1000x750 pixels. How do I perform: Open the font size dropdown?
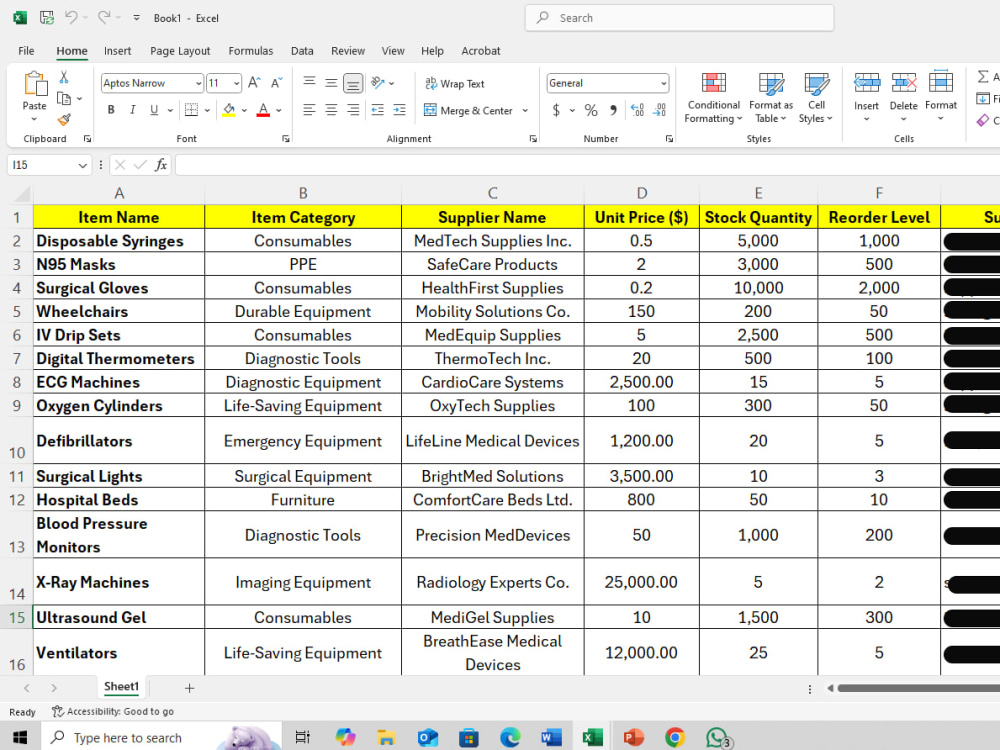(x=237, y=83)
